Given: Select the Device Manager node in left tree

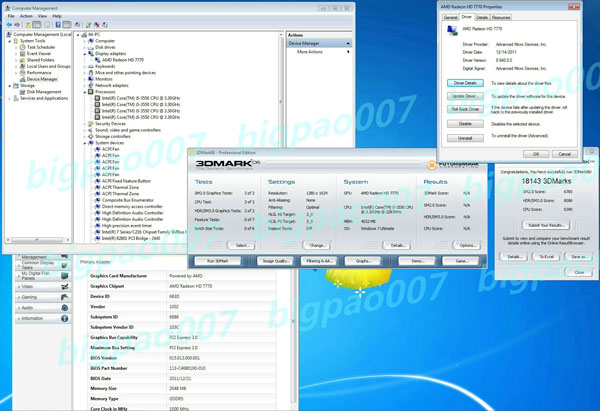Looking at the screenshot, I should [42, 79].
